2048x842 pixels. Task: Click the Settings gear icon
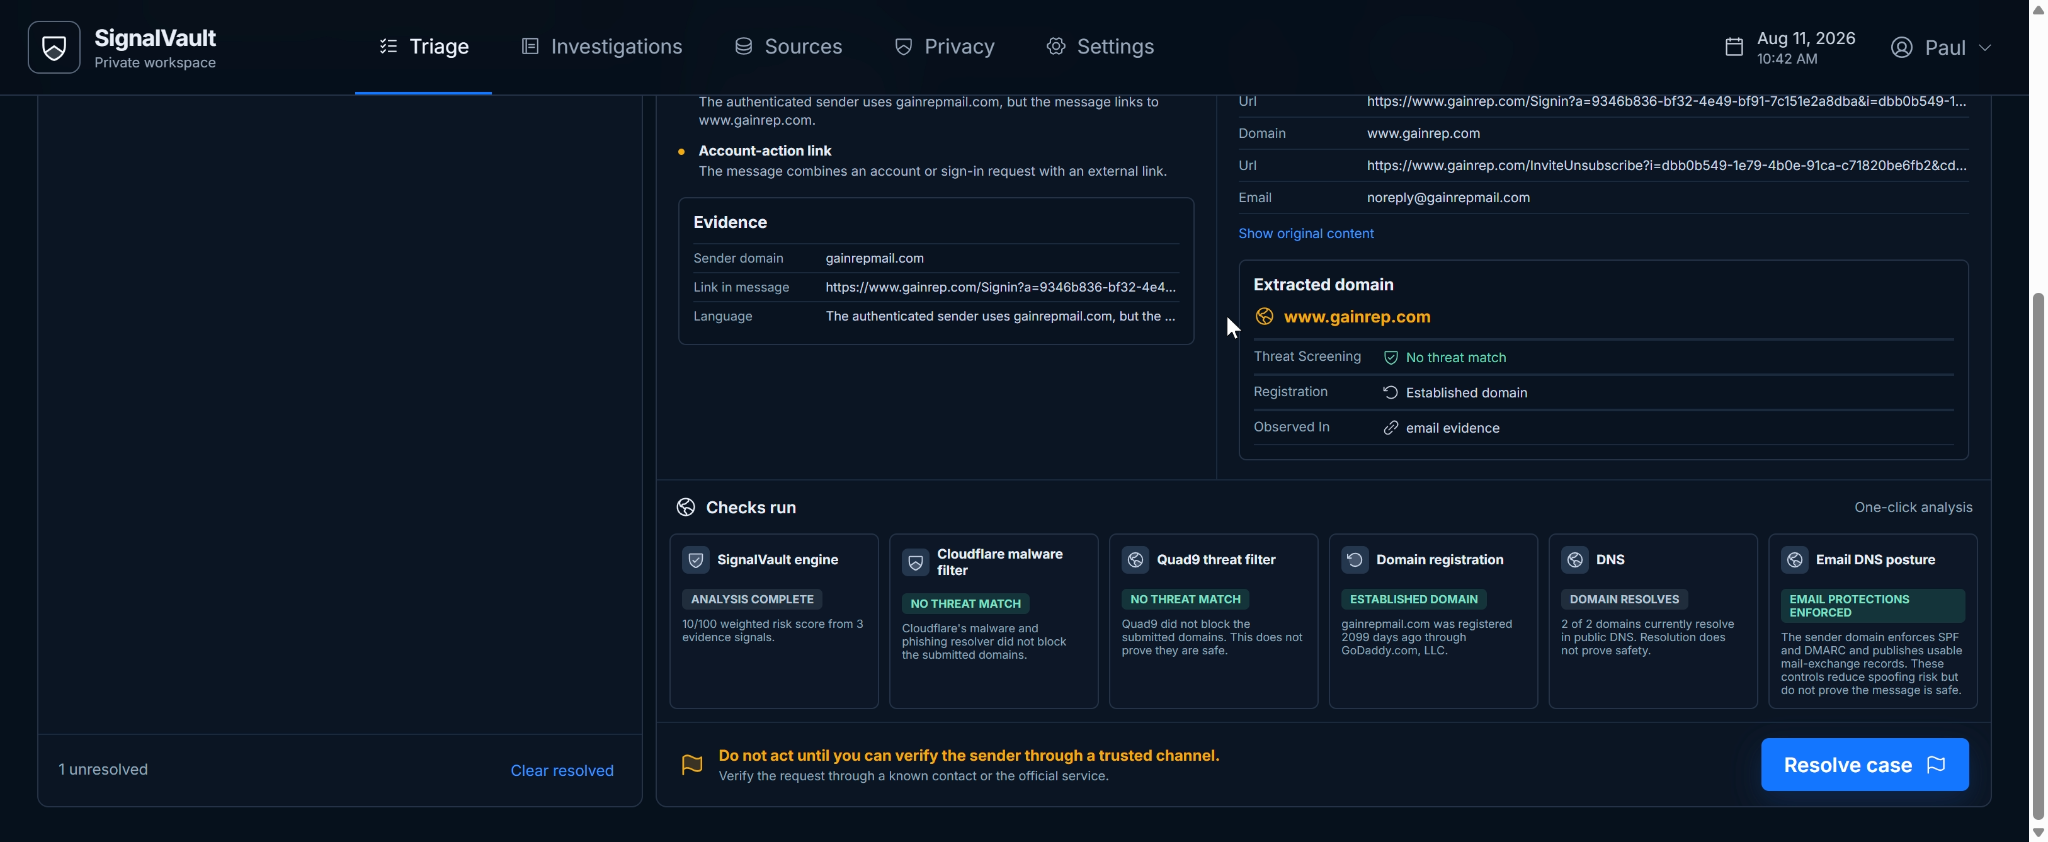[x=1056, y=47]
